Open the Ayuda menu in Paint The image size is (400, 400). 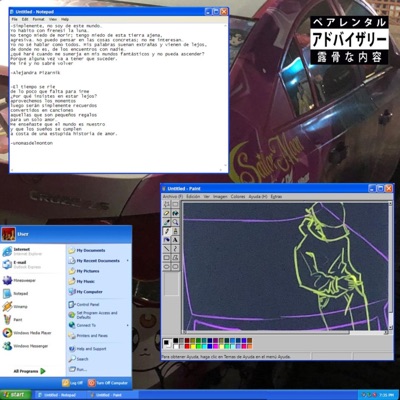coord(258,197)
